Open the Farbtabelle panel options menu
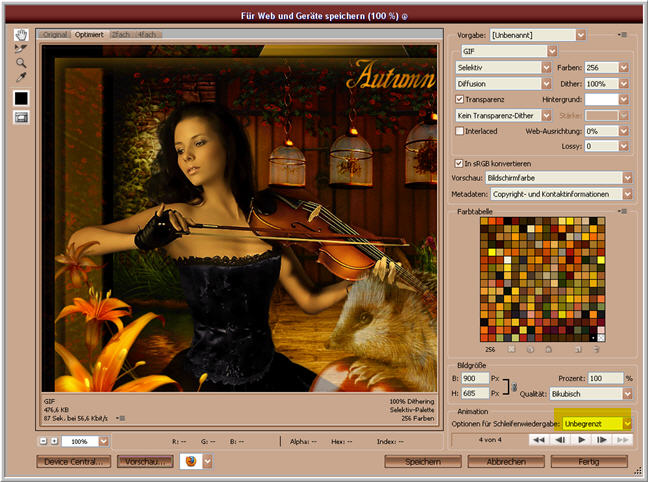The width and height of the screenshot is (648, 482). pos(623,211)
